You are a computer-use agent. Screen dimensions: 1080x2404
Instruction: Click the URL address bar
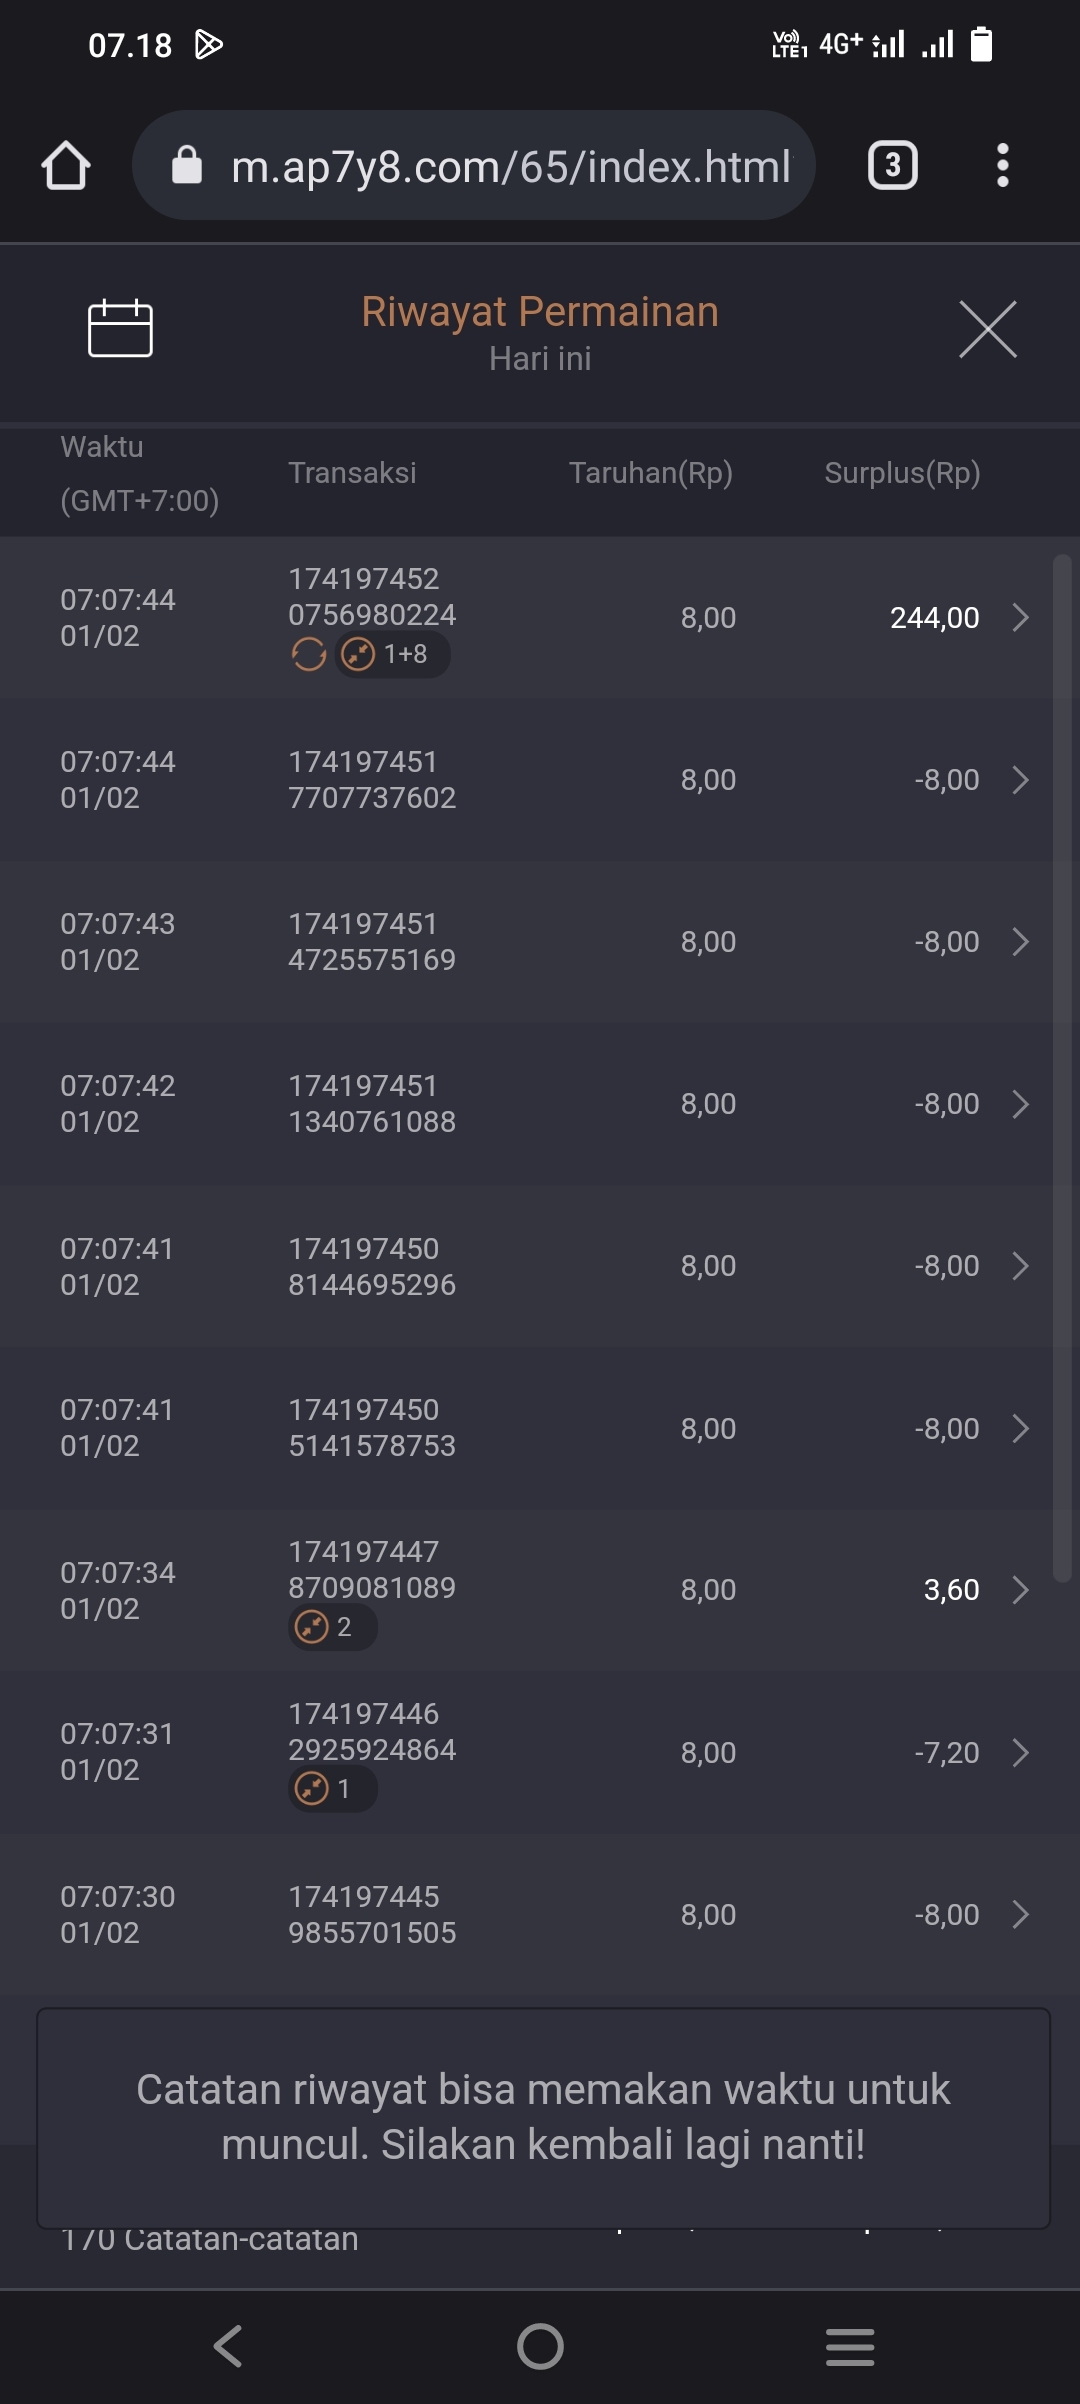coord(510,166)
